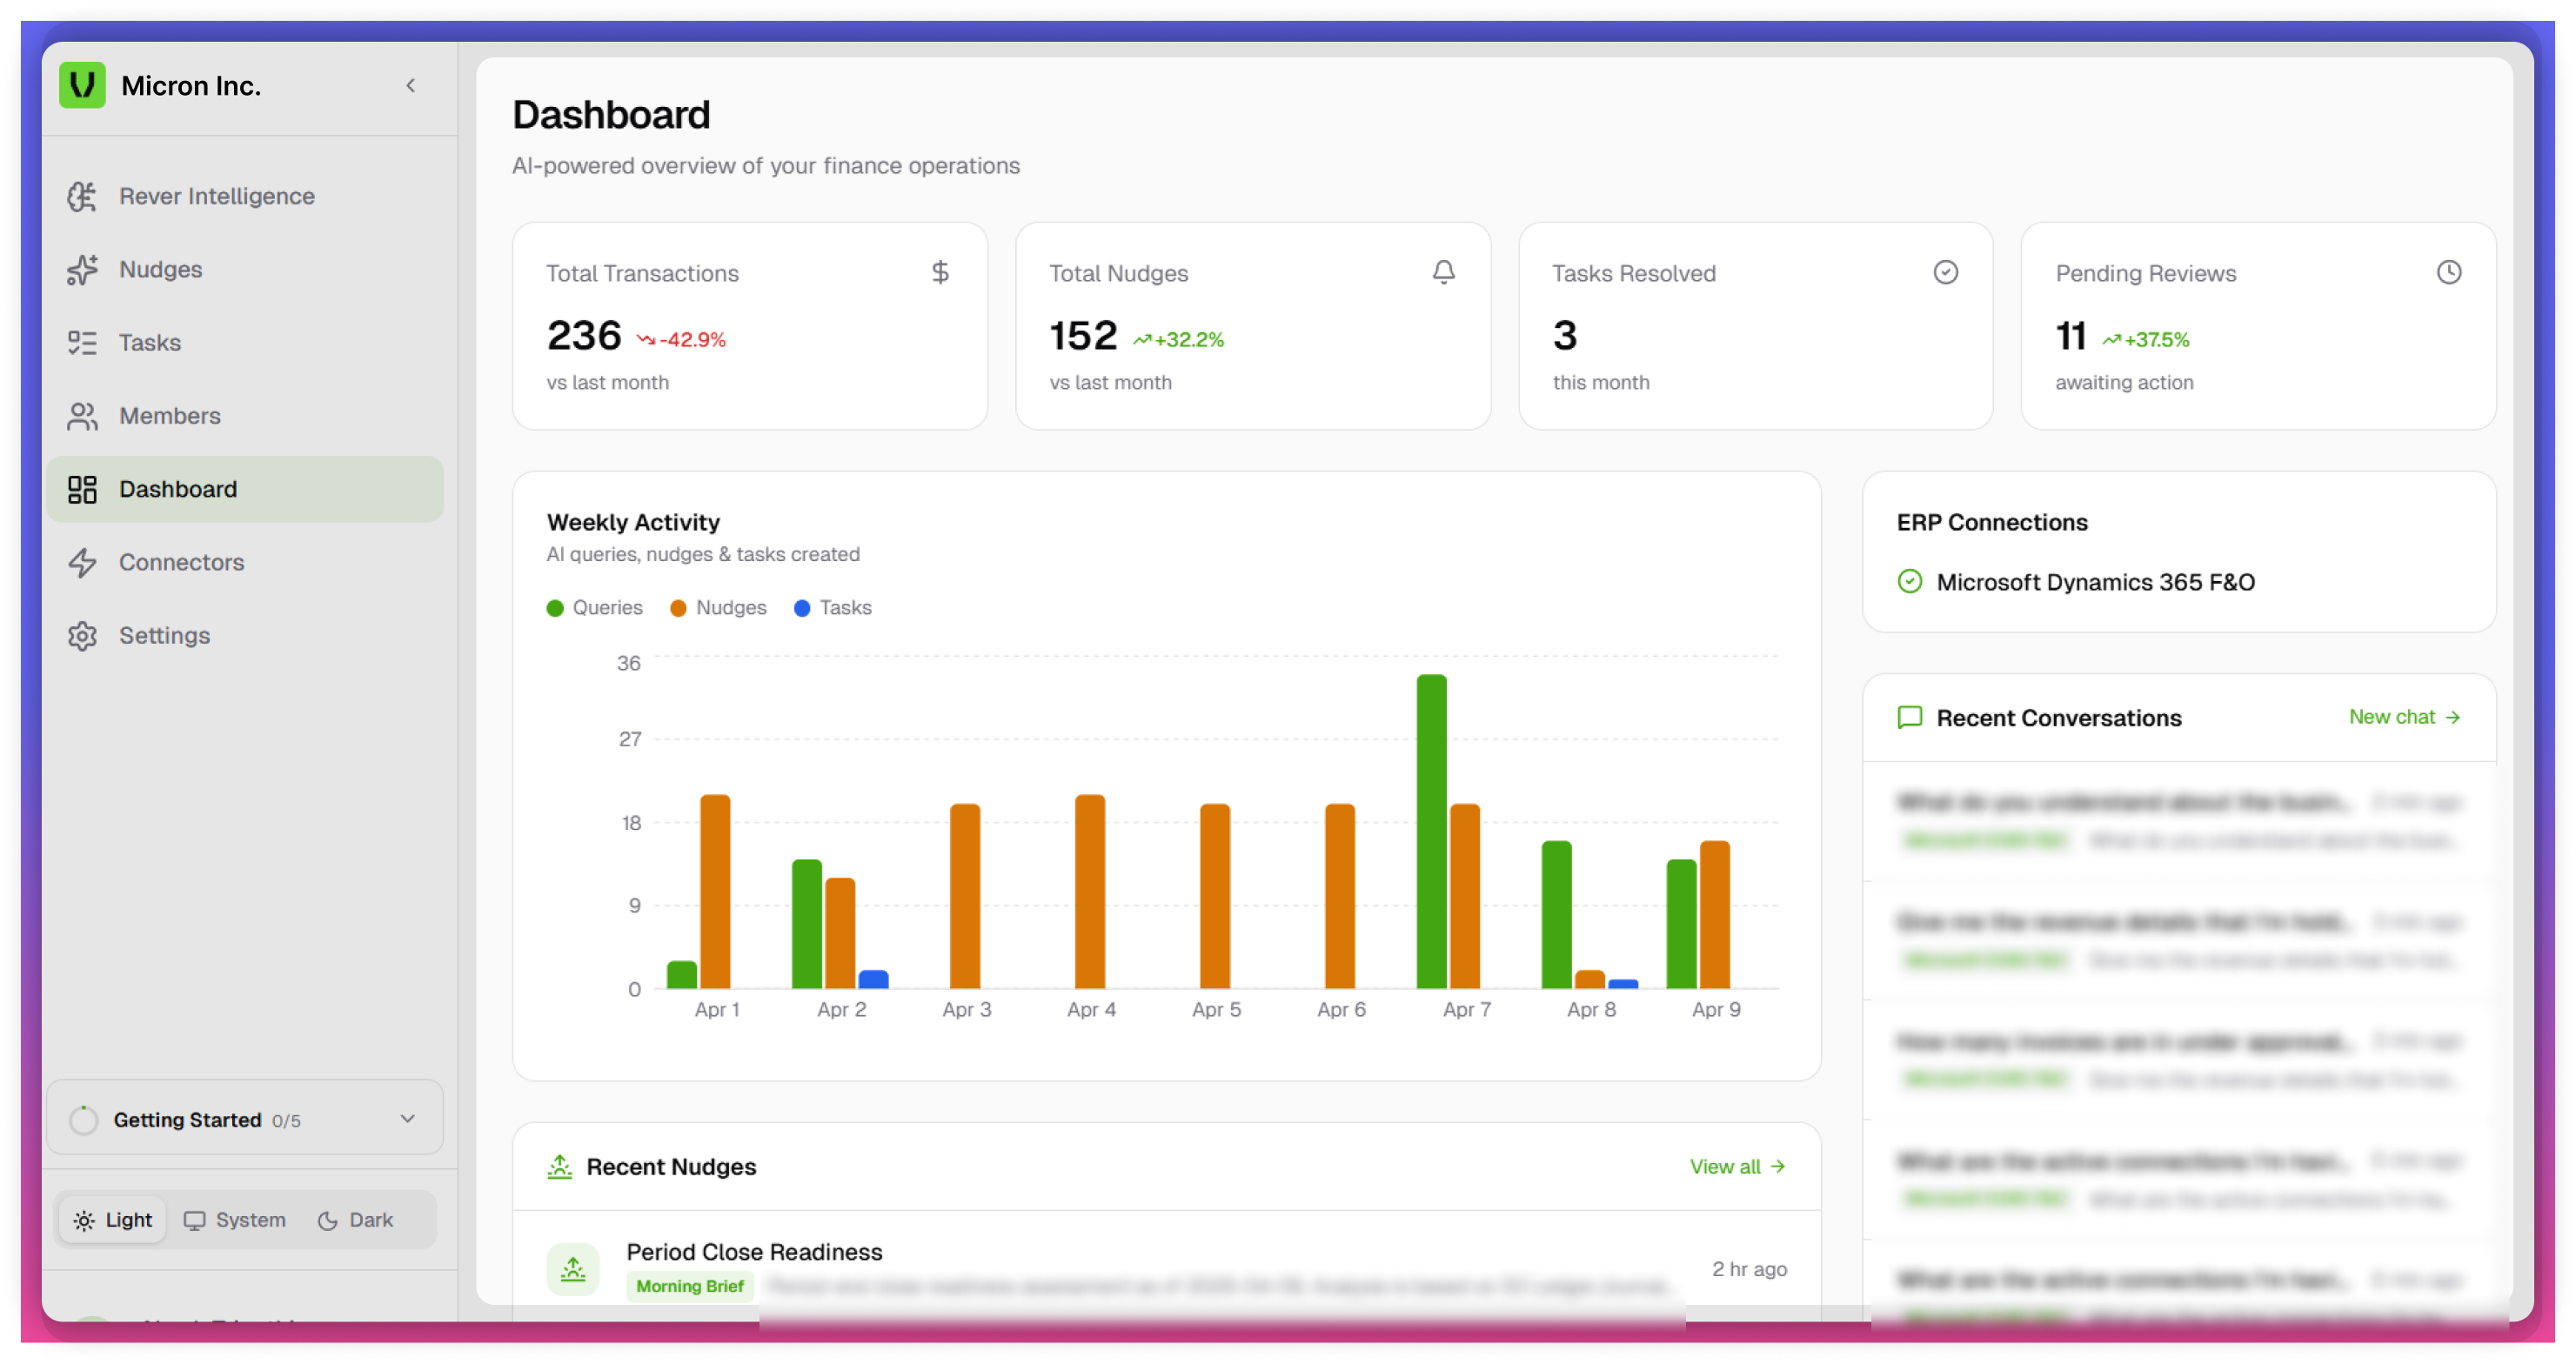This screenshot has height=1364, width=2576.
Task: Start a New chat in Recent Conversations
Action: click(2404, 717)
